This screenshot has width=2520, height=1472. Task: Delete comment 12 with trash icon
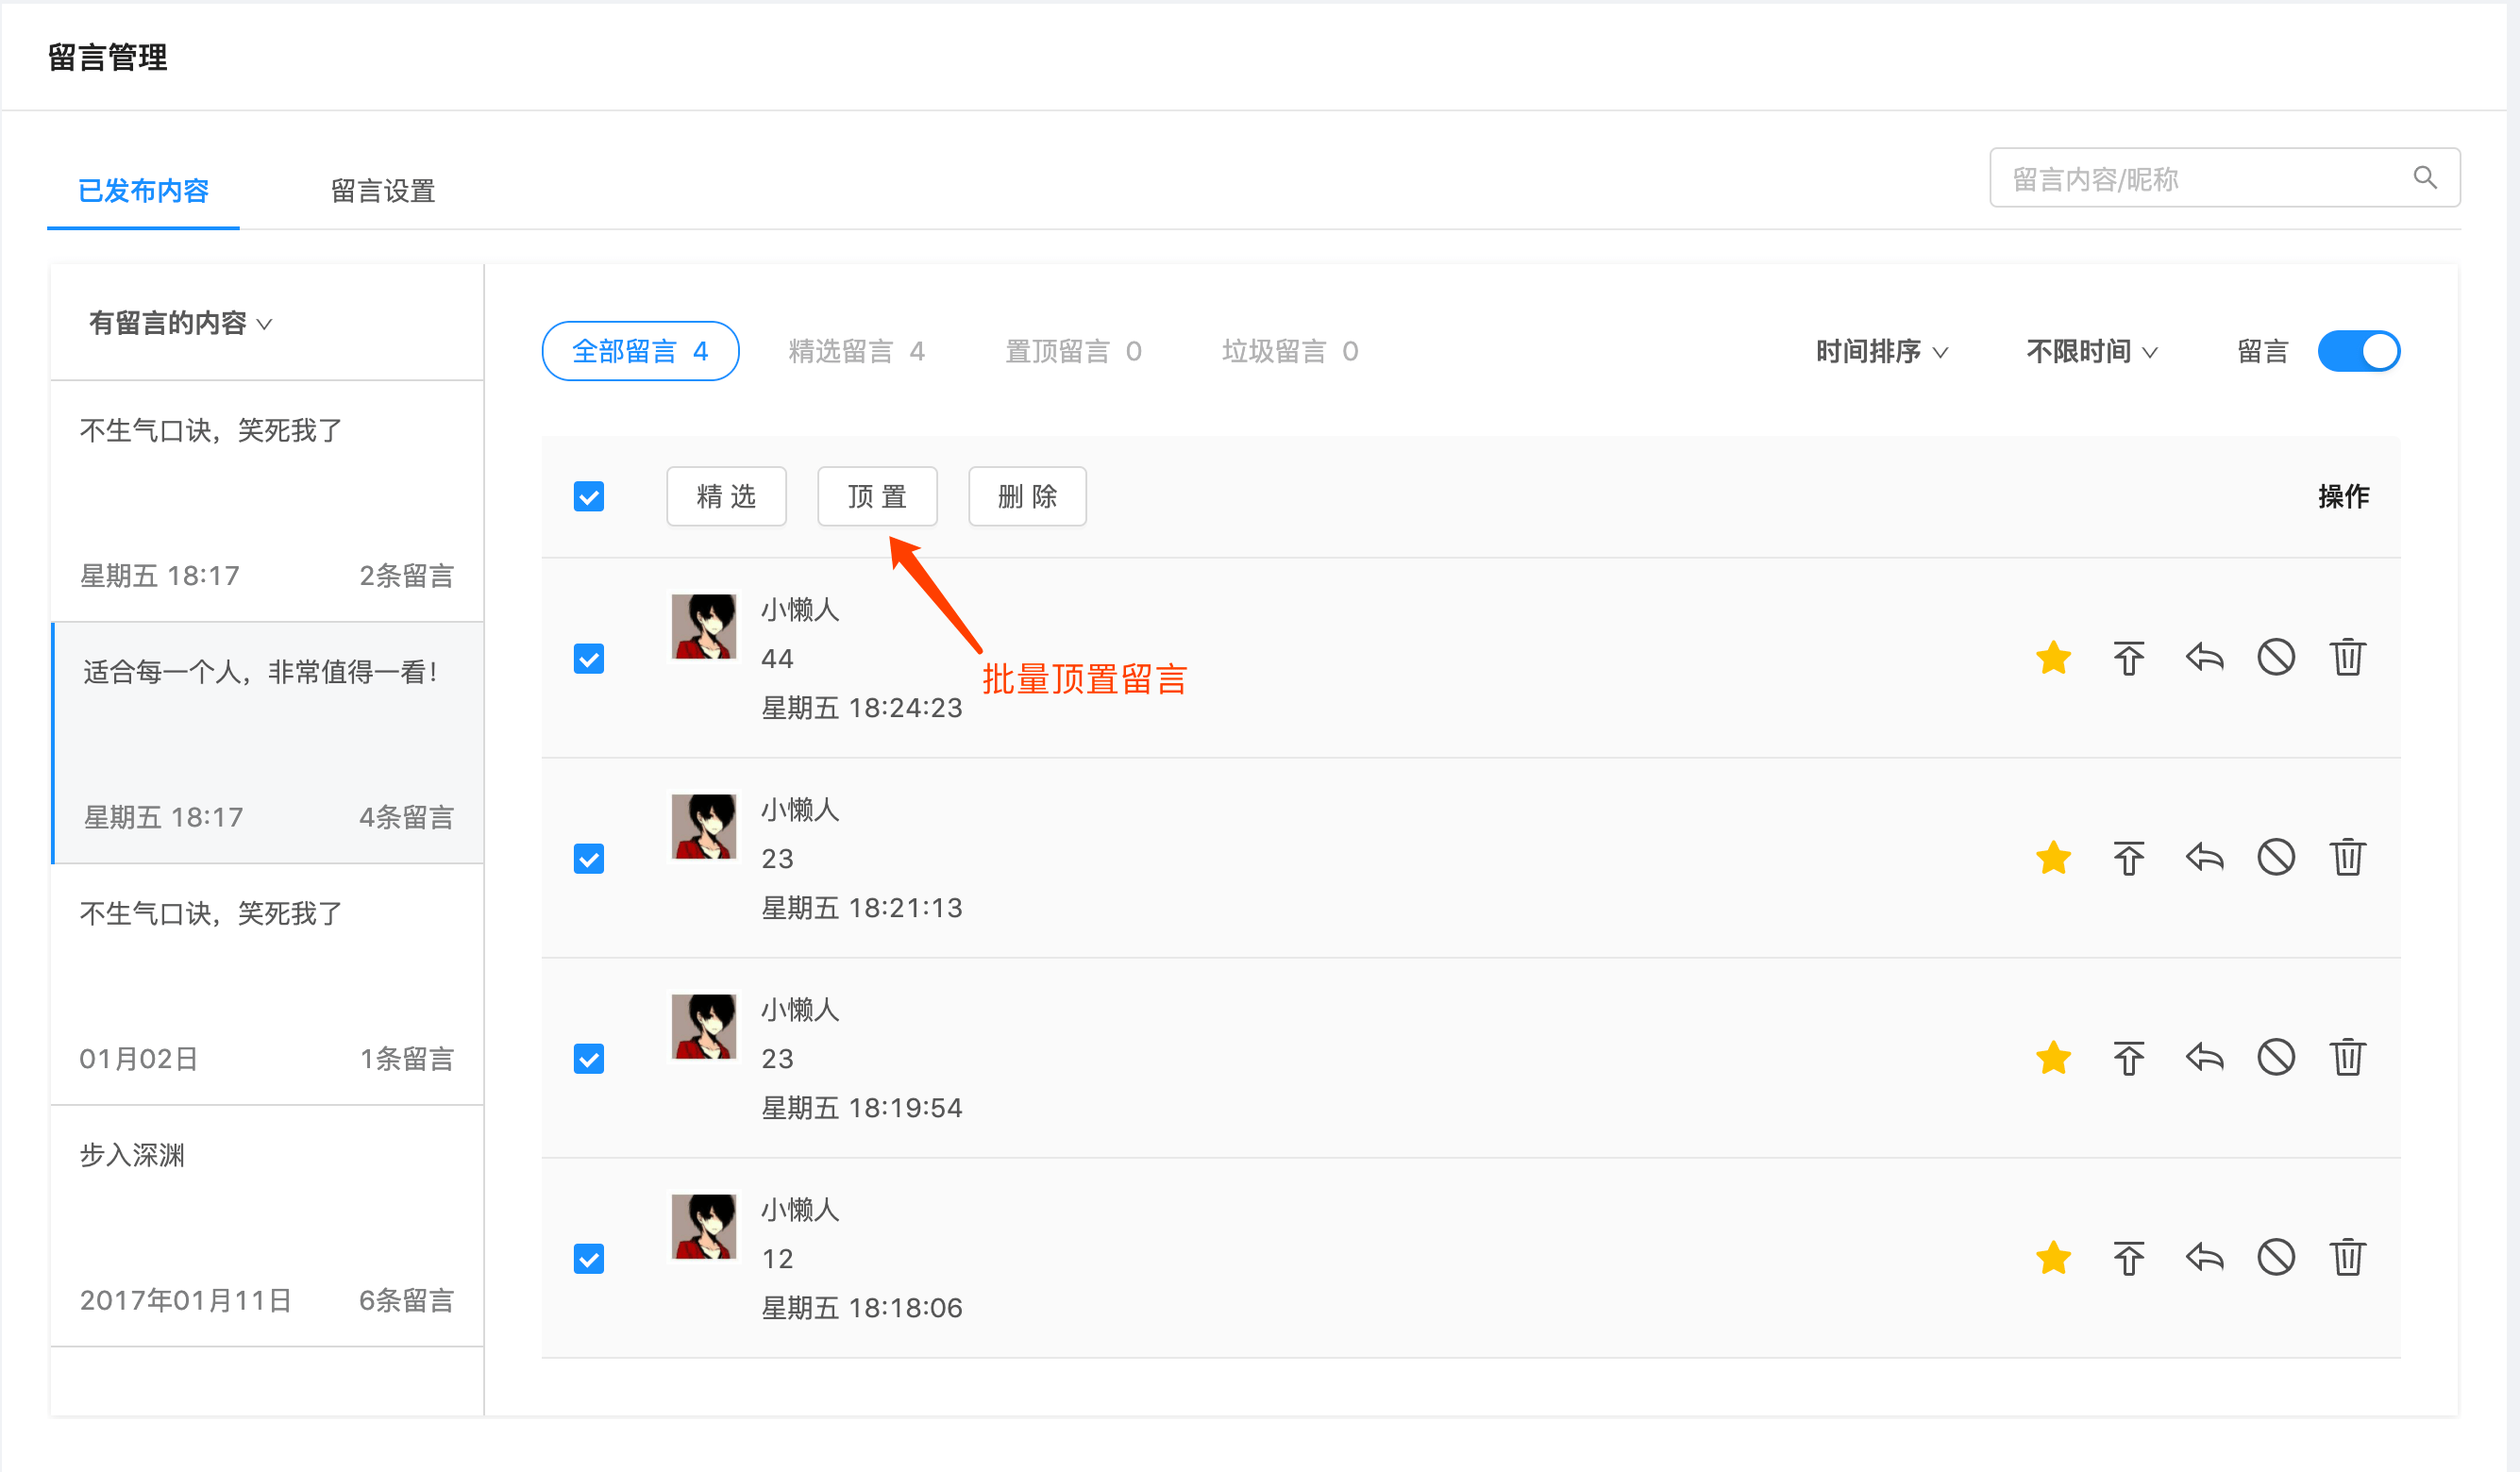[2347, 1258]
